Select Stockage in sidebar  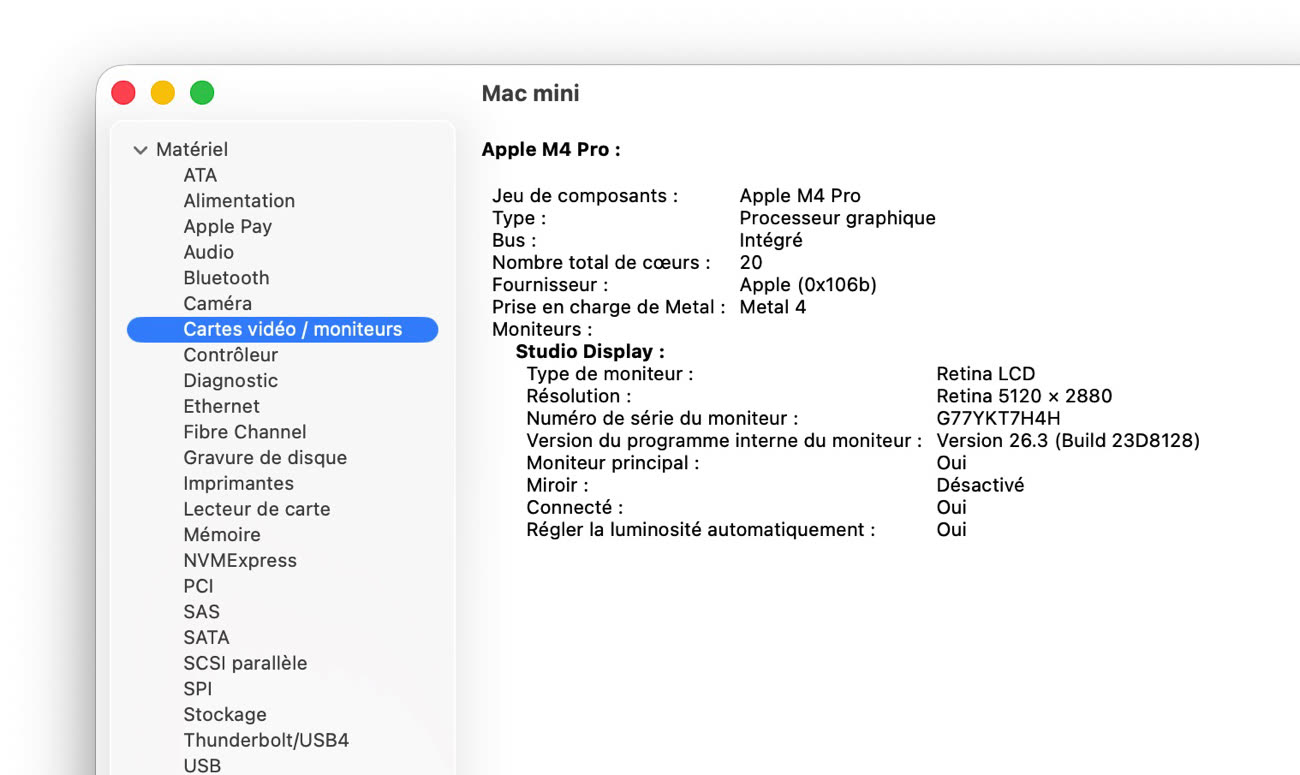[x=225, y=715]
